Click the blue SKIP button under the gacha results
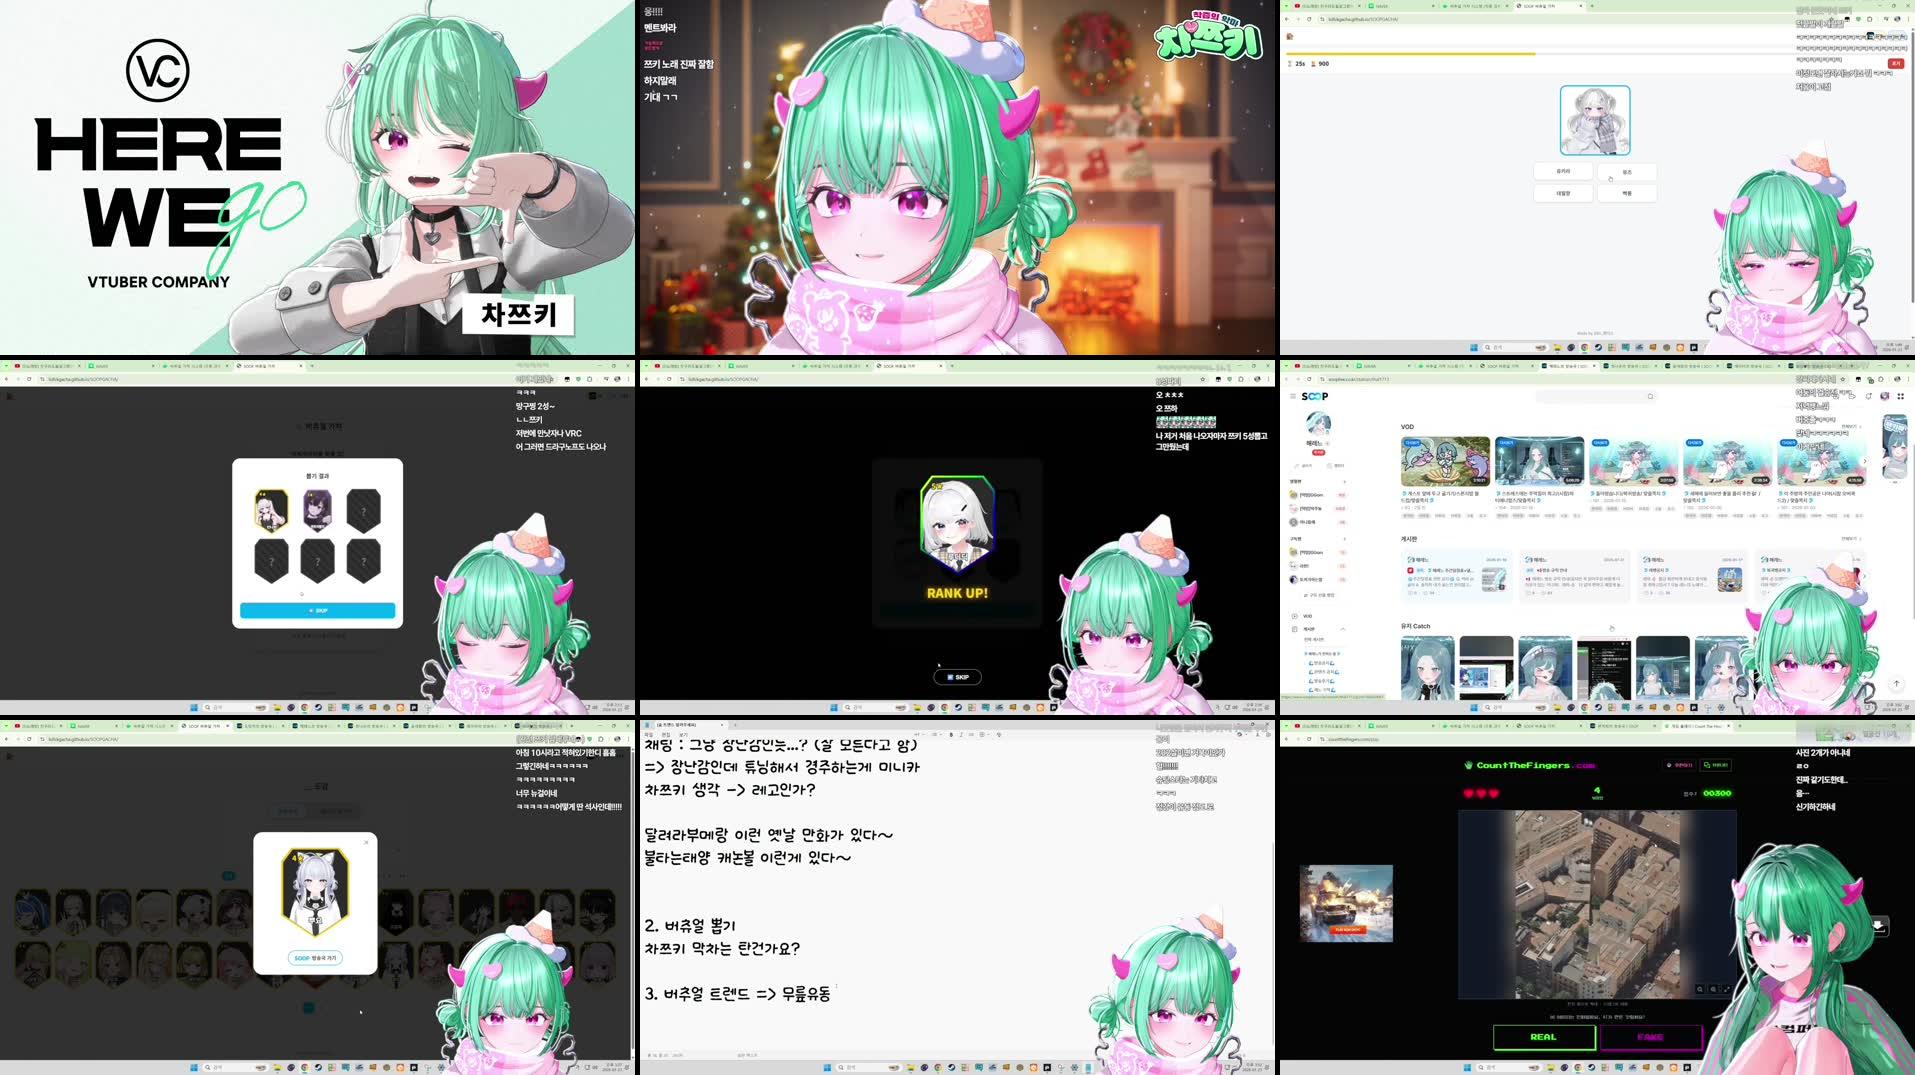1915x1075 pixels. tap(318, 611)
